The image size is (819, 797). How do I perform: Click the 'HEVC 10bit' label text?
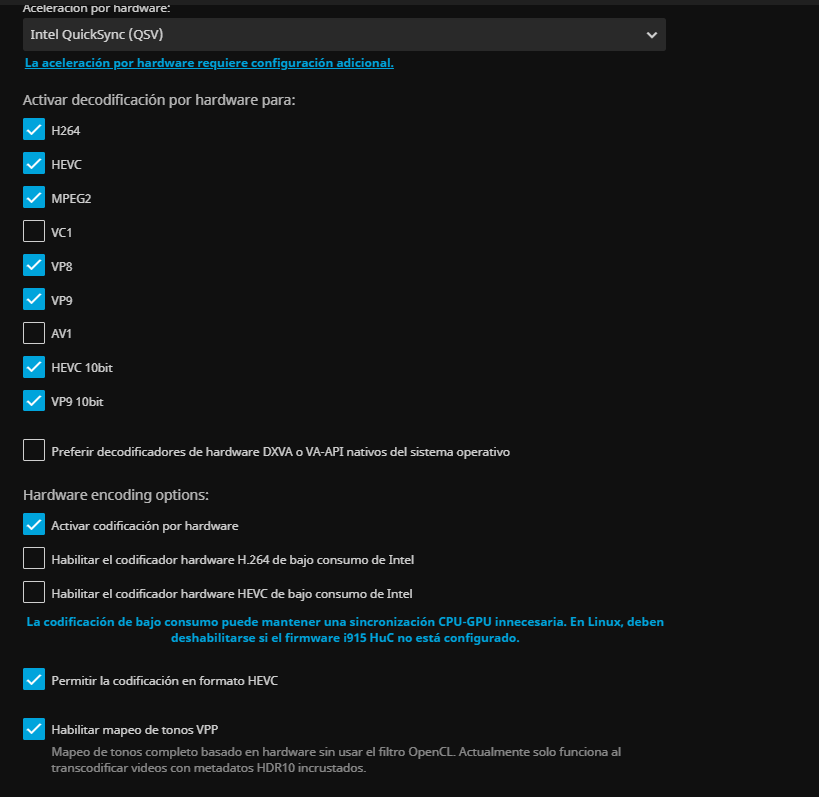point(82,368)
